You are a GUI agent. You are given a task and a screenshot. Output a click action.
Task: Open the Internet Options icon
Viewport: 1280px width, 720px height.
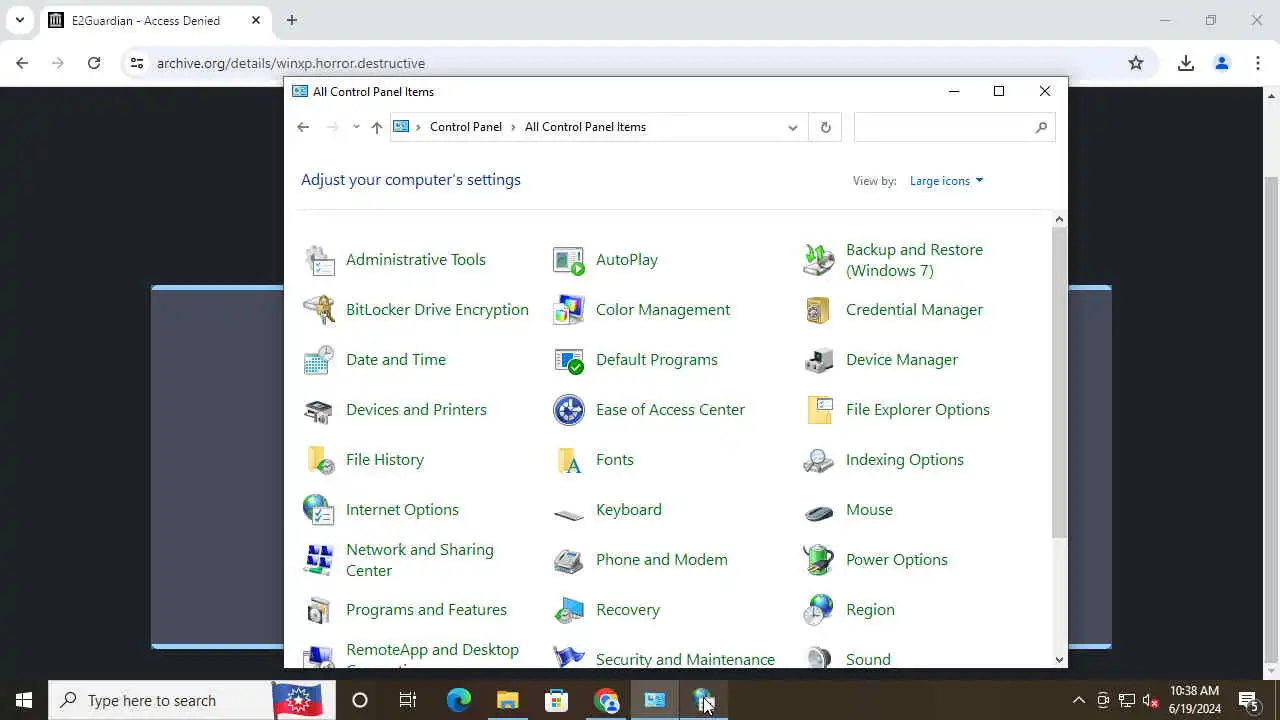tap(319, 510)
